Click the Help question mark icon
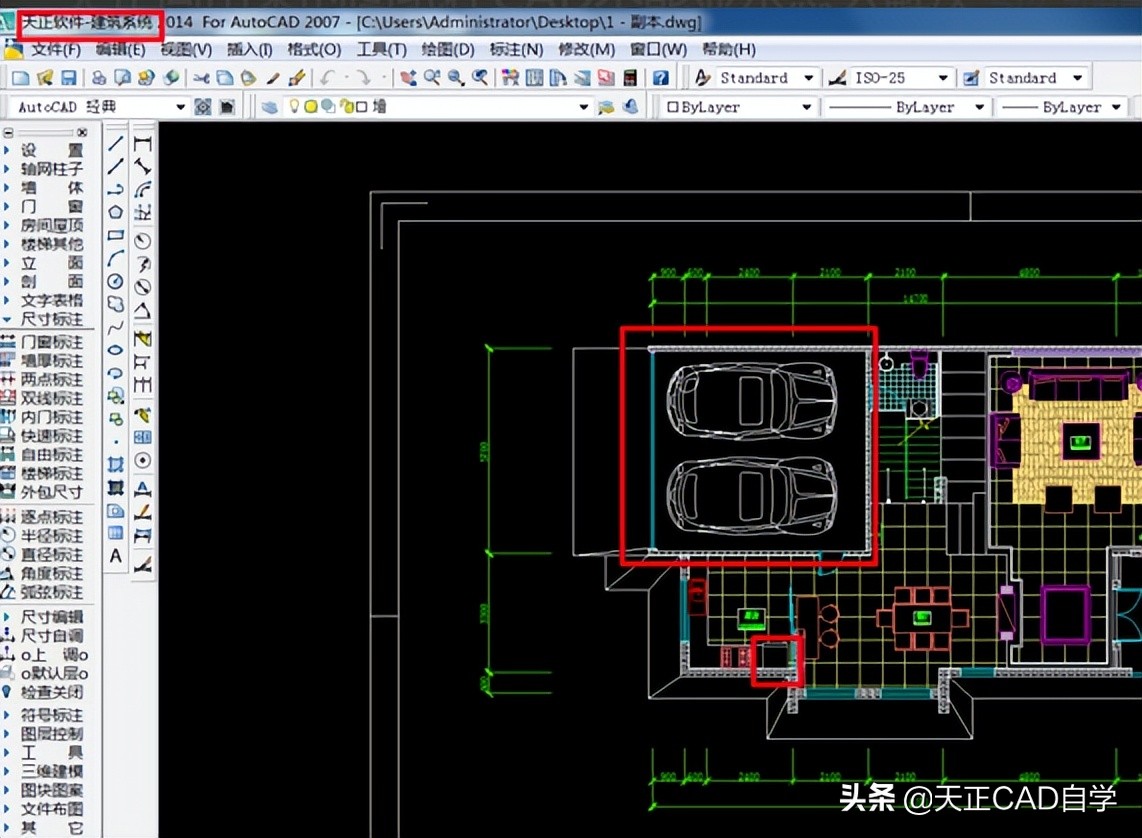 (x=660, y=78)
